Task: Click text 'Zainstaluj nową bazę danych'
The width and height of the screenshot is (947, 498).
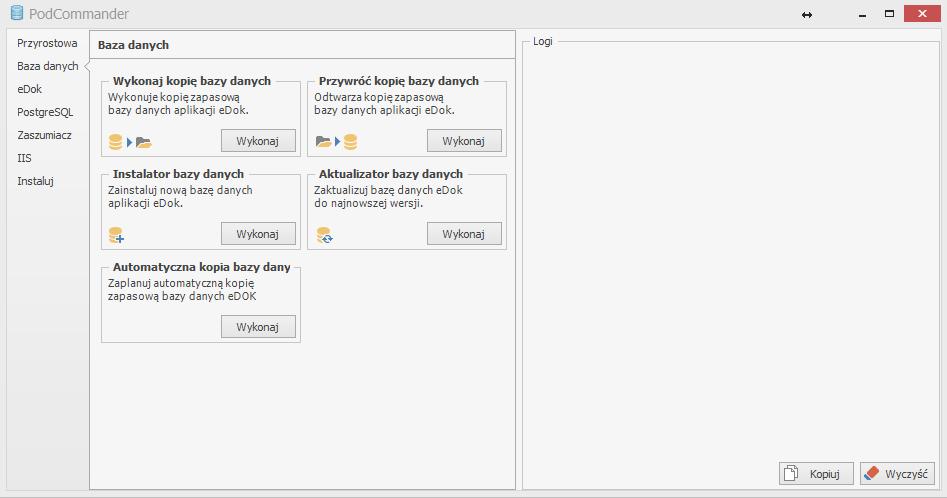Action: [180, 190]
